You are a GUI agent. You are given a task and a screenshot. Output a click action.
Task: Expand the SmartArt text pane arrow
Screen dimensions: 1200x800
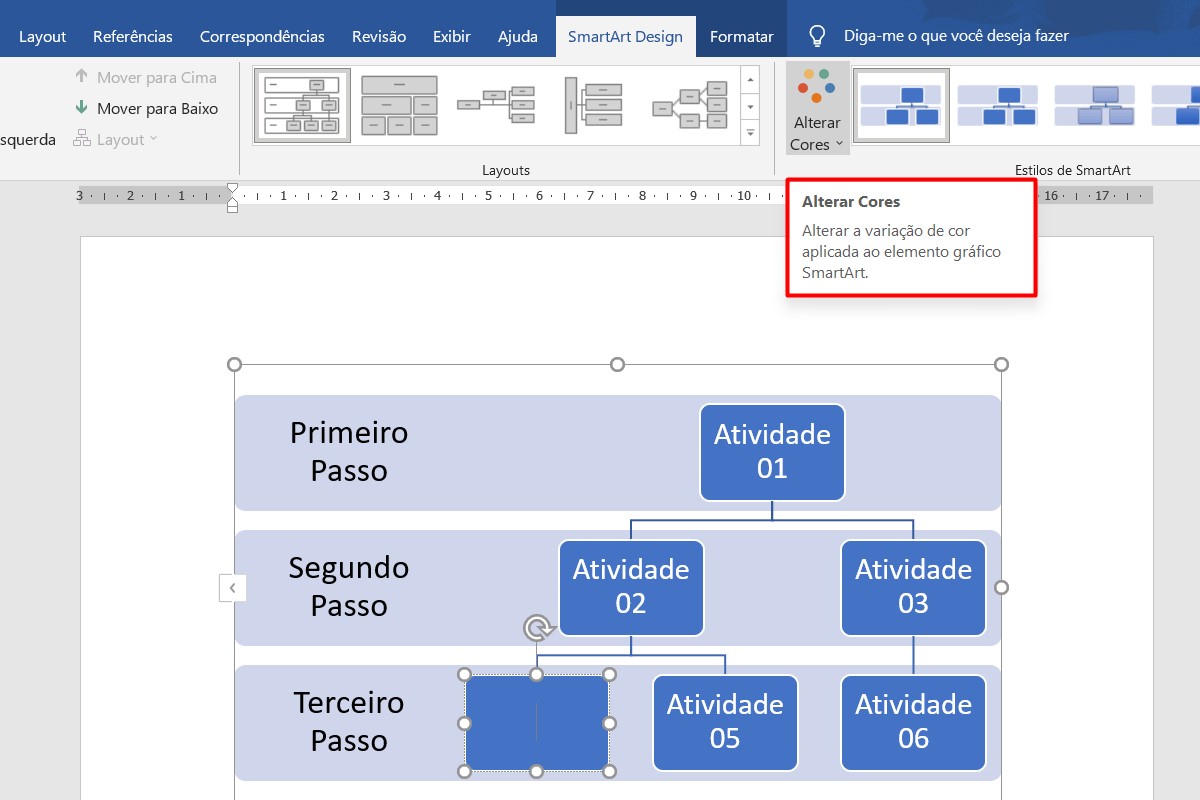coord(232,588)
